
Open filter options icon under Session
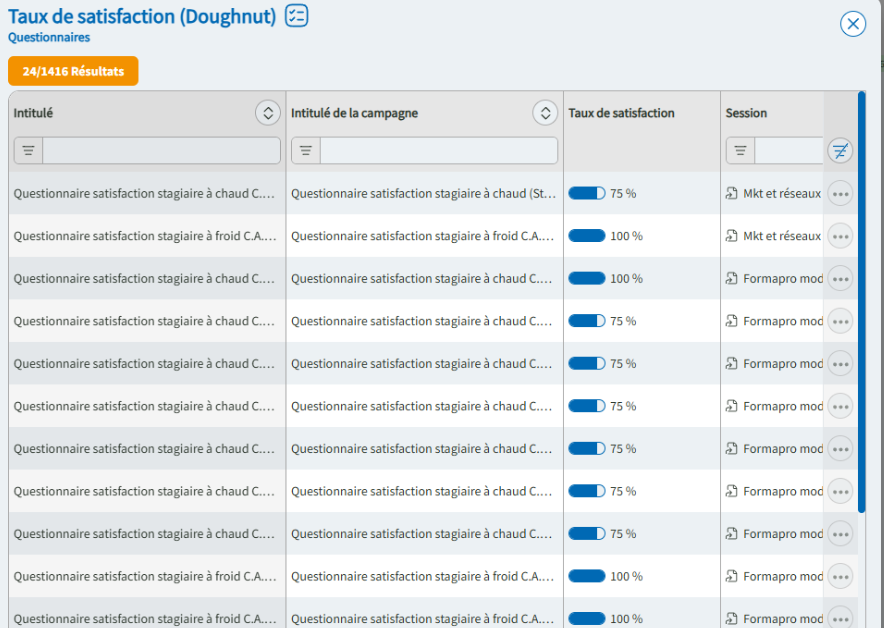coord(740,151)
